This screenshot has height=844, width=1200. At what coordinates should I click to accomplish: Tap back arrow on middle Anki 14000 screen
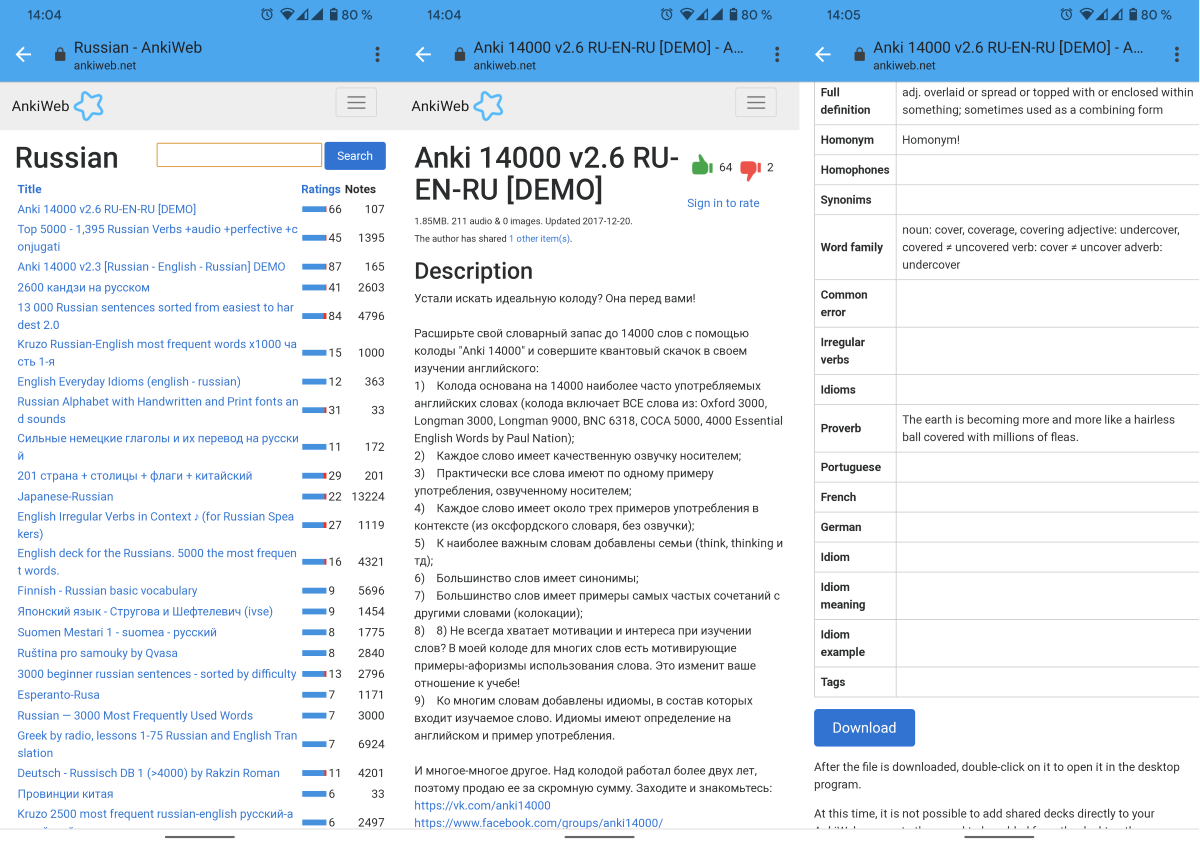423,55
